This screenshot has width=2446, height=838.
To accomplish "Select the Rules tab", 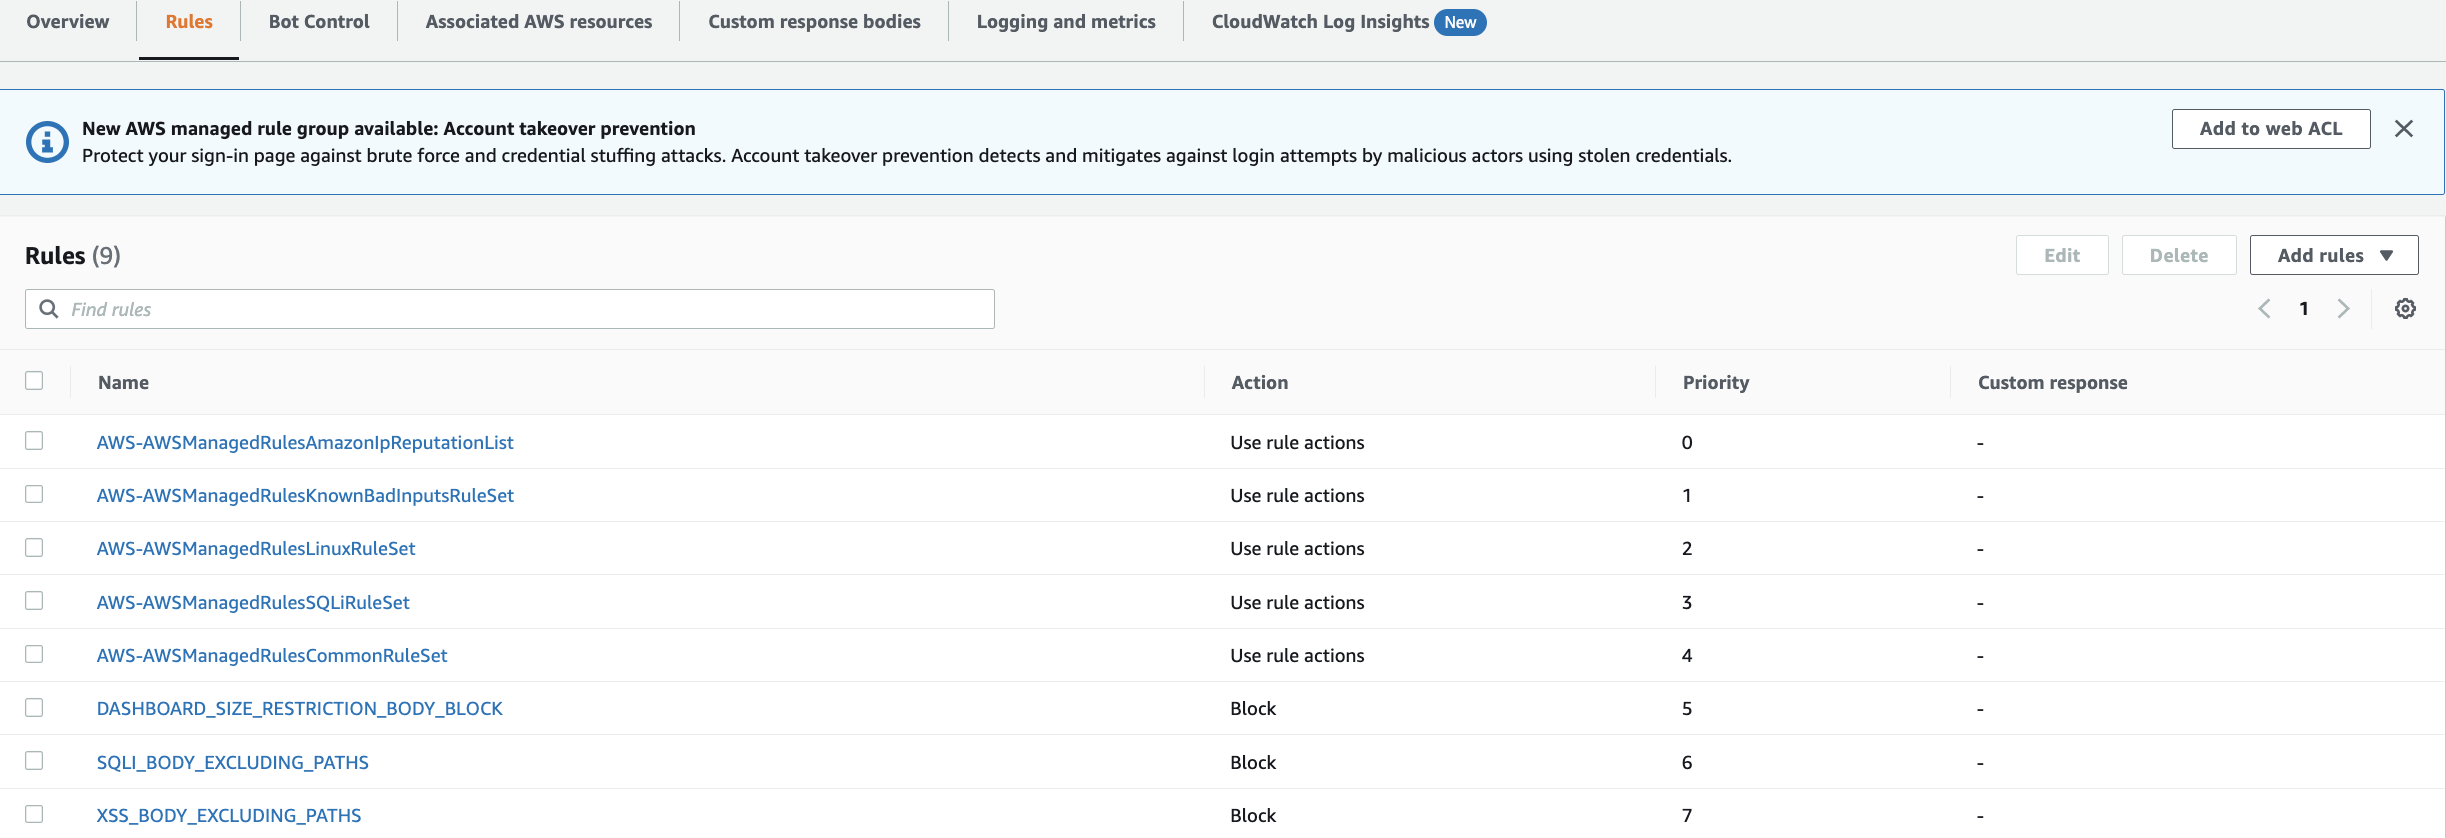I will point(189,22).
